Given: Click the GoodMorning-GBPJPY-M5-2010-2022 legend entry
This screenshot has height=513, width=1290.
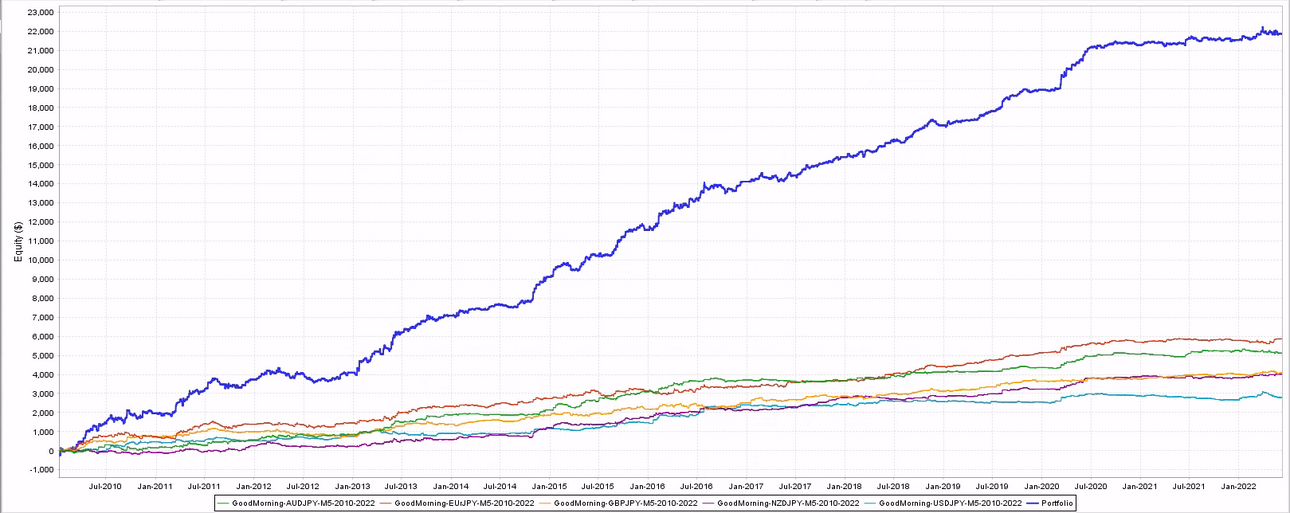Looking at the screenshot, I should click(x=617, y=503).
